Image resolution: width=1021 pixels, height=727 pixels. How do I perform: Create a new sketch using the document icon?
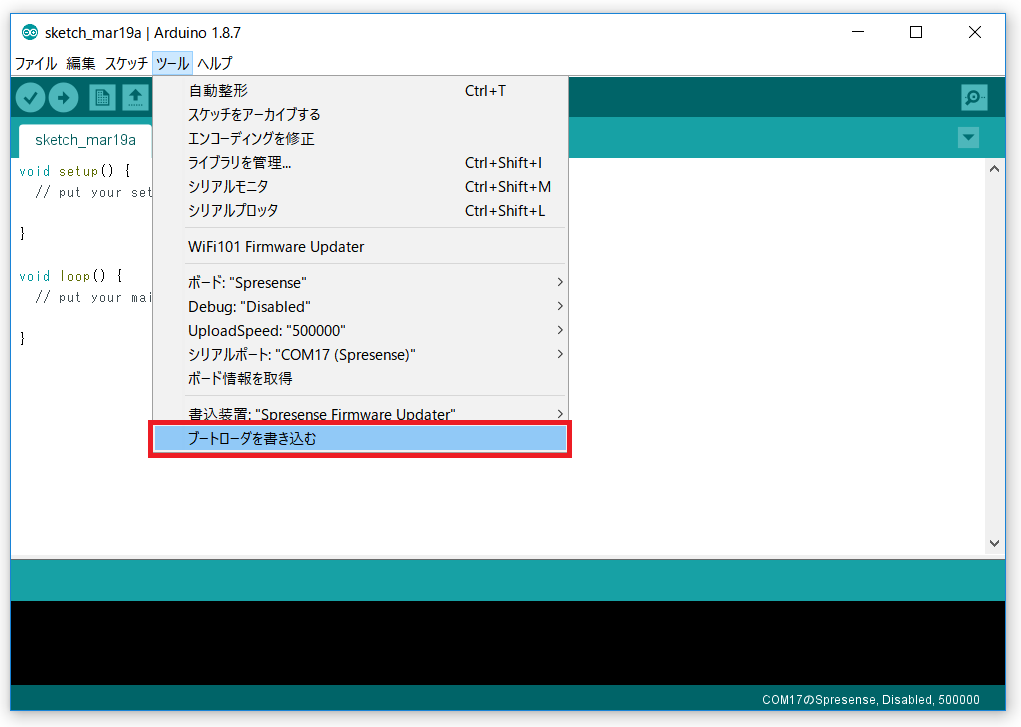click(101, 97)
